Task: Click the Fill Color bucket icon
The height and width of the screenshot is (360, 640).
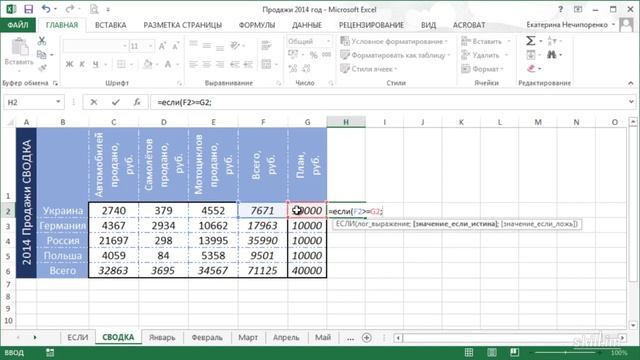Action: [147, 64]
